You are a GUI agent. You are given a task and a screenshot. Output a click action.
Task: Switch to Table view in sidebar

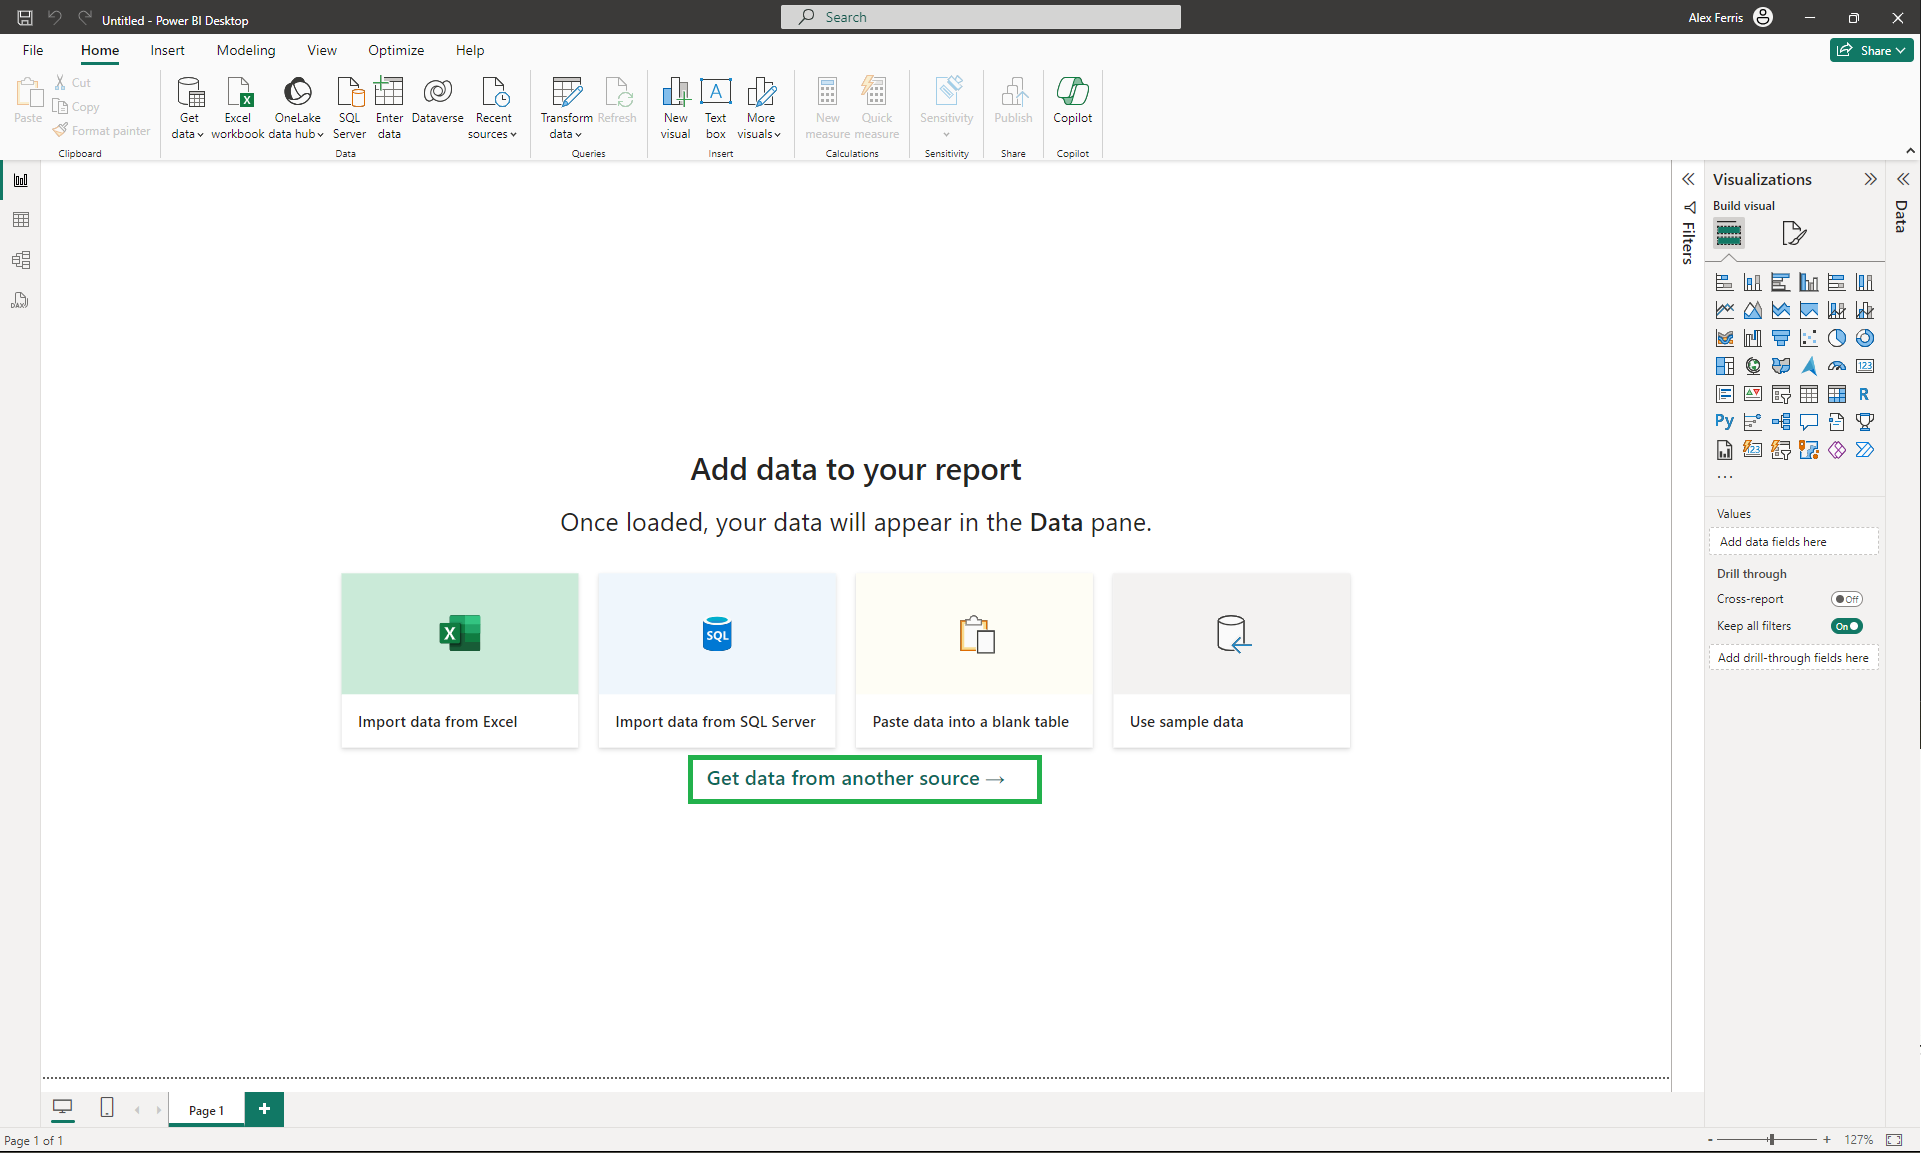coord(20,220)
